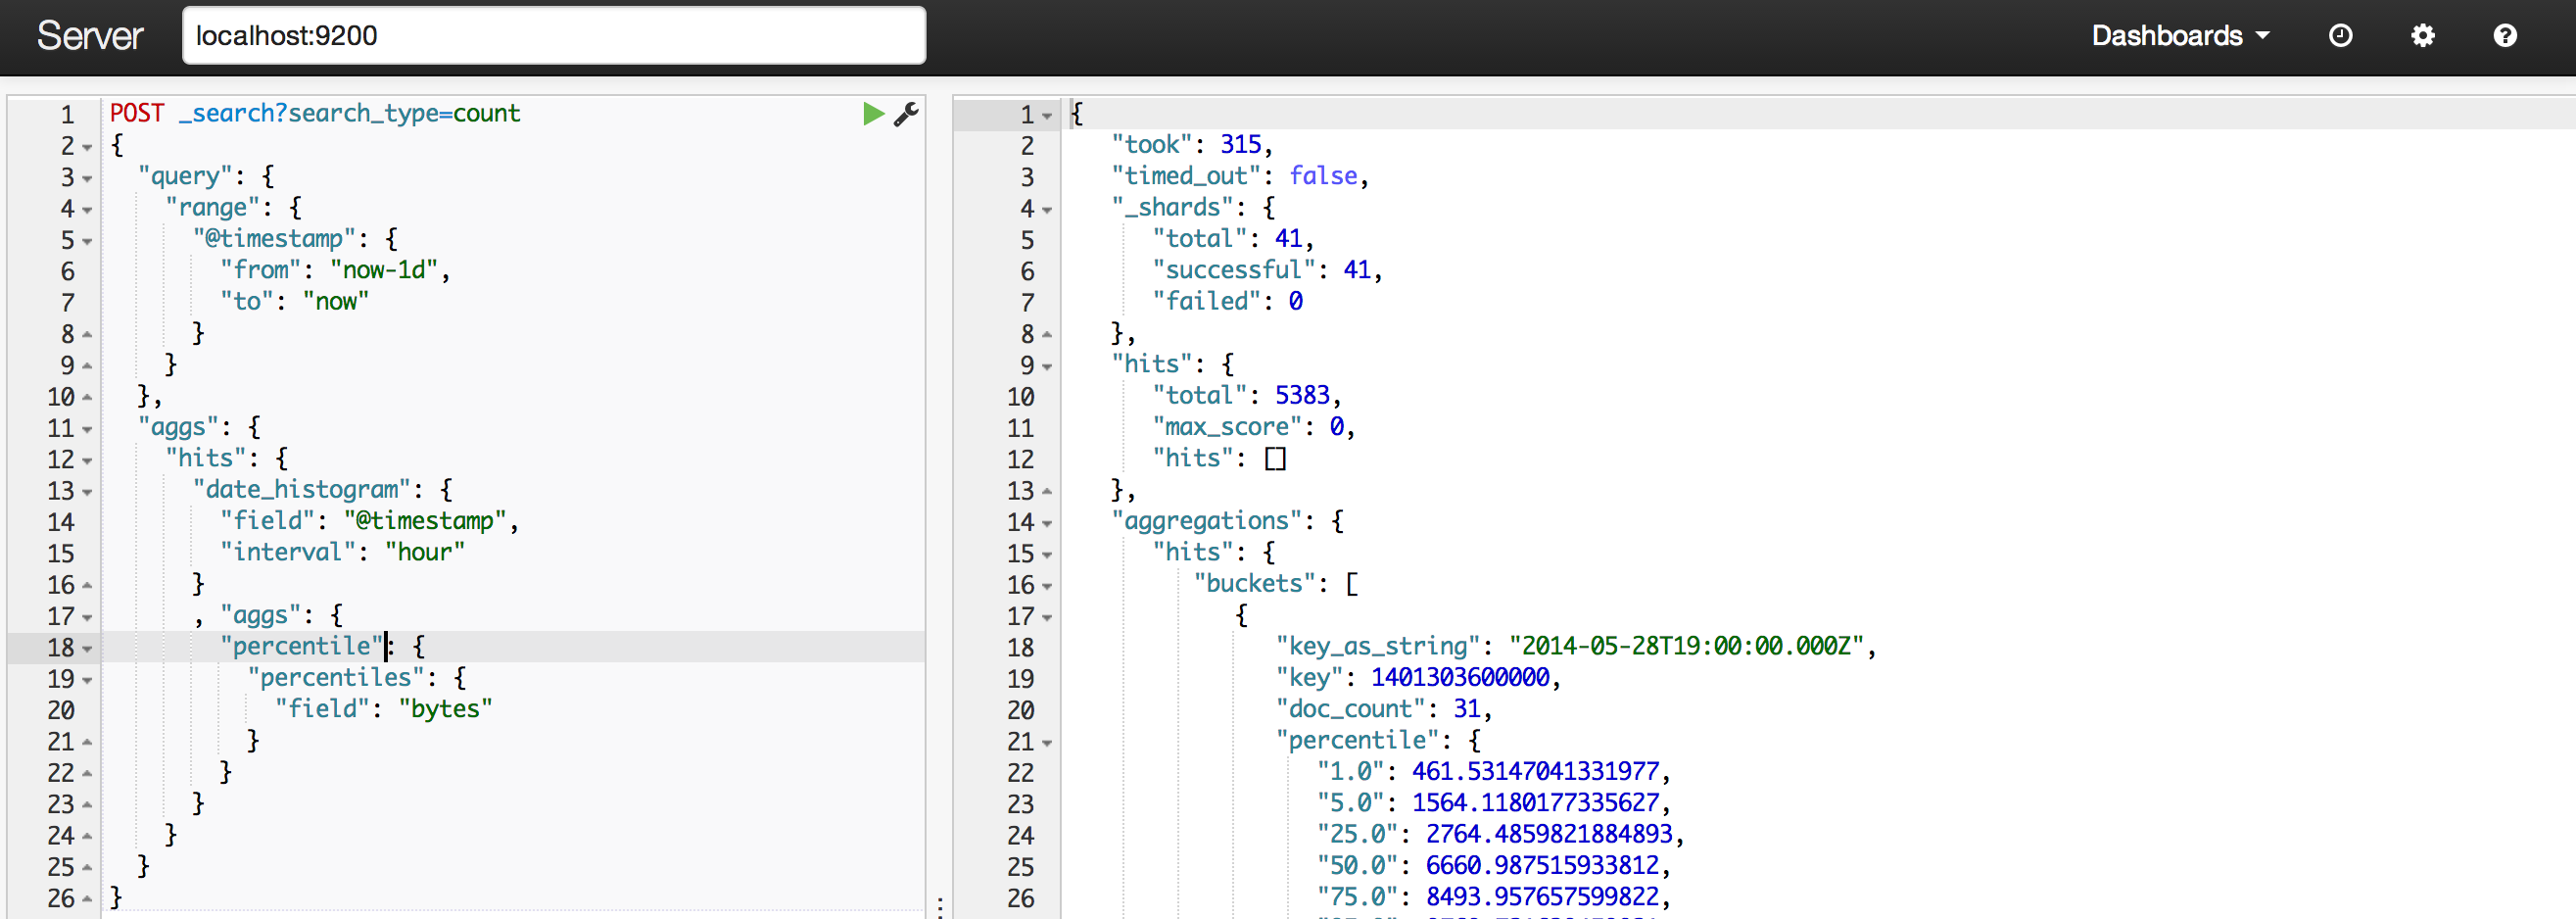This screenshot has width=2576, height=919.
Task: Click the doc_count value 31
Action: point(1467,709)
